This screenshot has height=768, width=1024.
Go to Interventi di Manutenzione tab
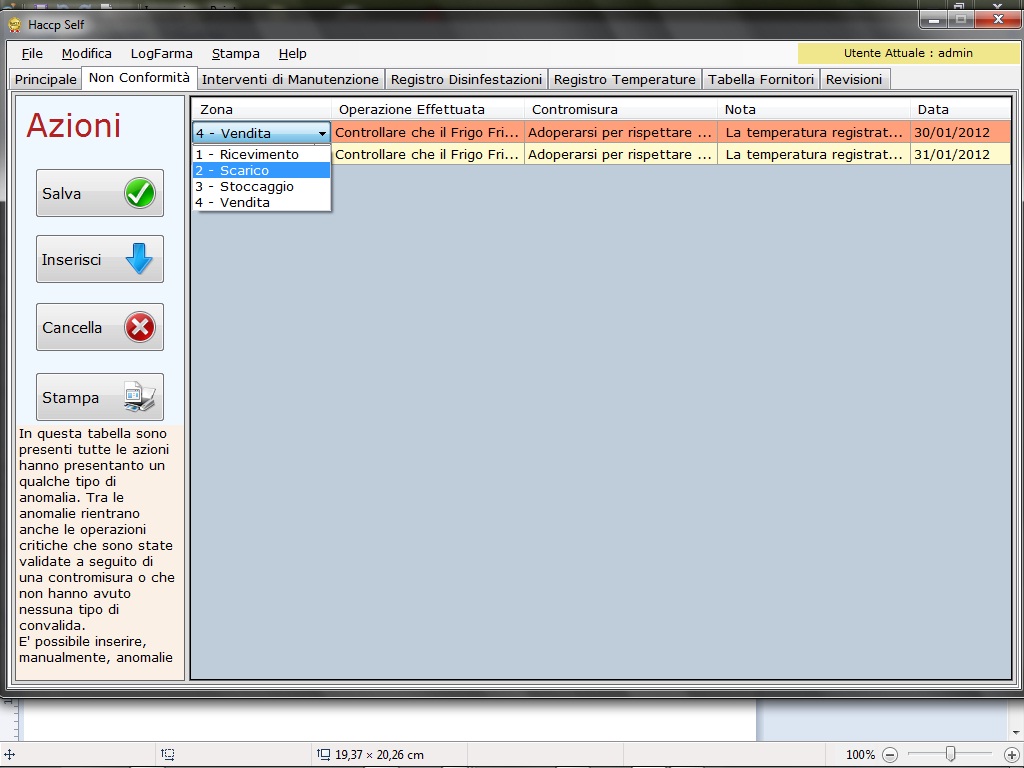(x=290, y=79)
